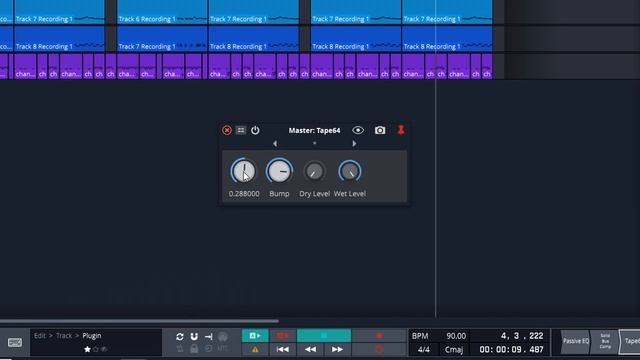Select Plugin in the breadcrumb path
640x360 pixels.
coord(92,336)
